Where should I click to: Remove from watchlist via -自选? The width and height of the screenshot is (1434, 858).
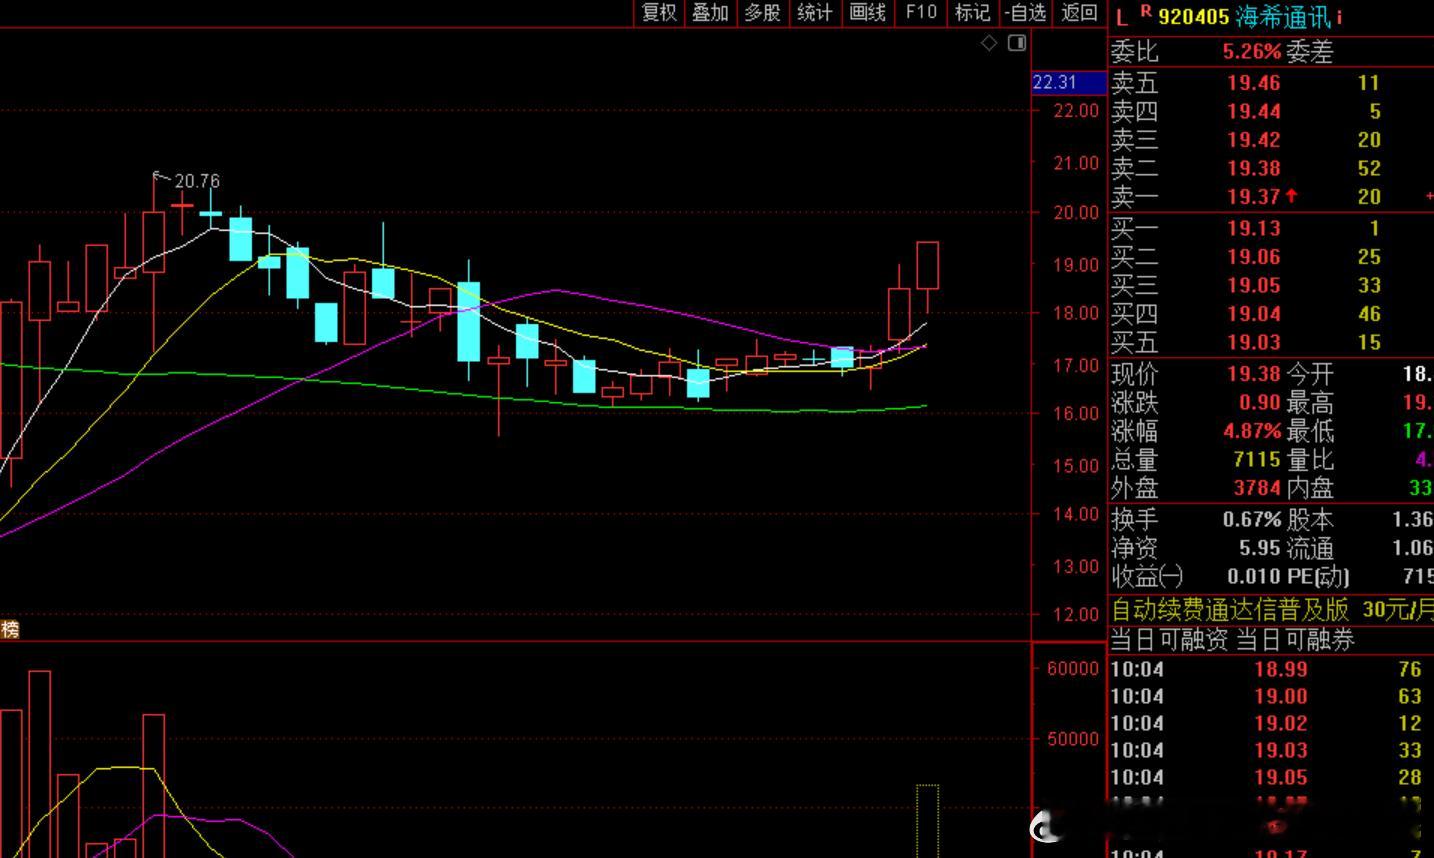click(x=1025, y=12)
